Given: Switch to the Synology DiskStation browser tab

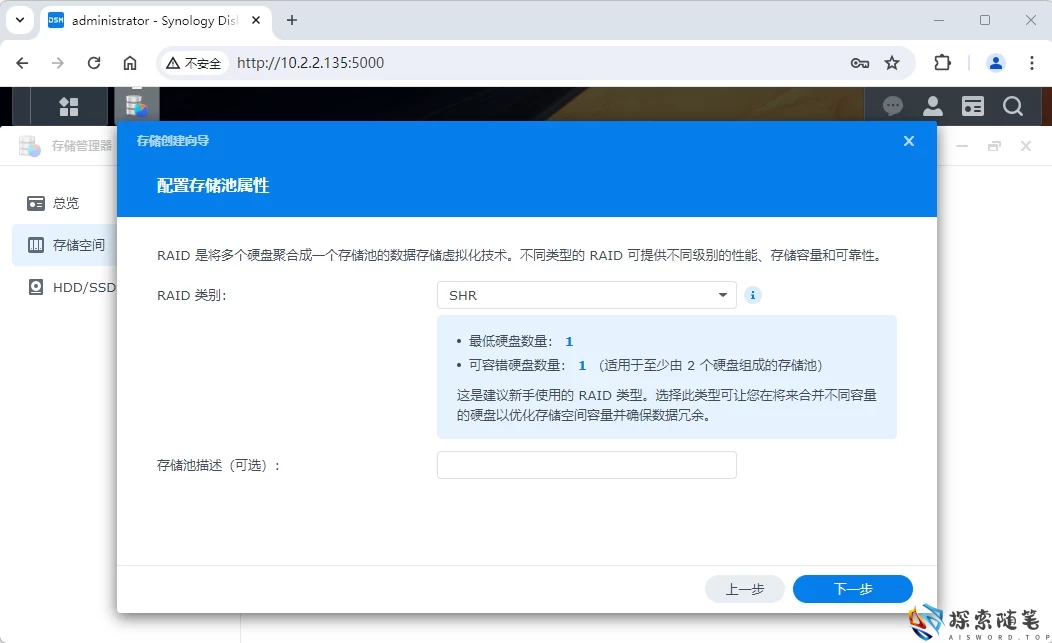Looking at the screenshot, I should click(x=150, y=20).
